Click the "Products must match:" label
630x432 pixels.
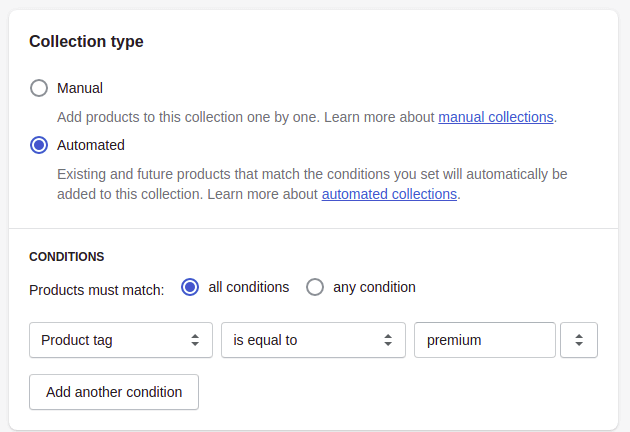(x=96, y=289)
